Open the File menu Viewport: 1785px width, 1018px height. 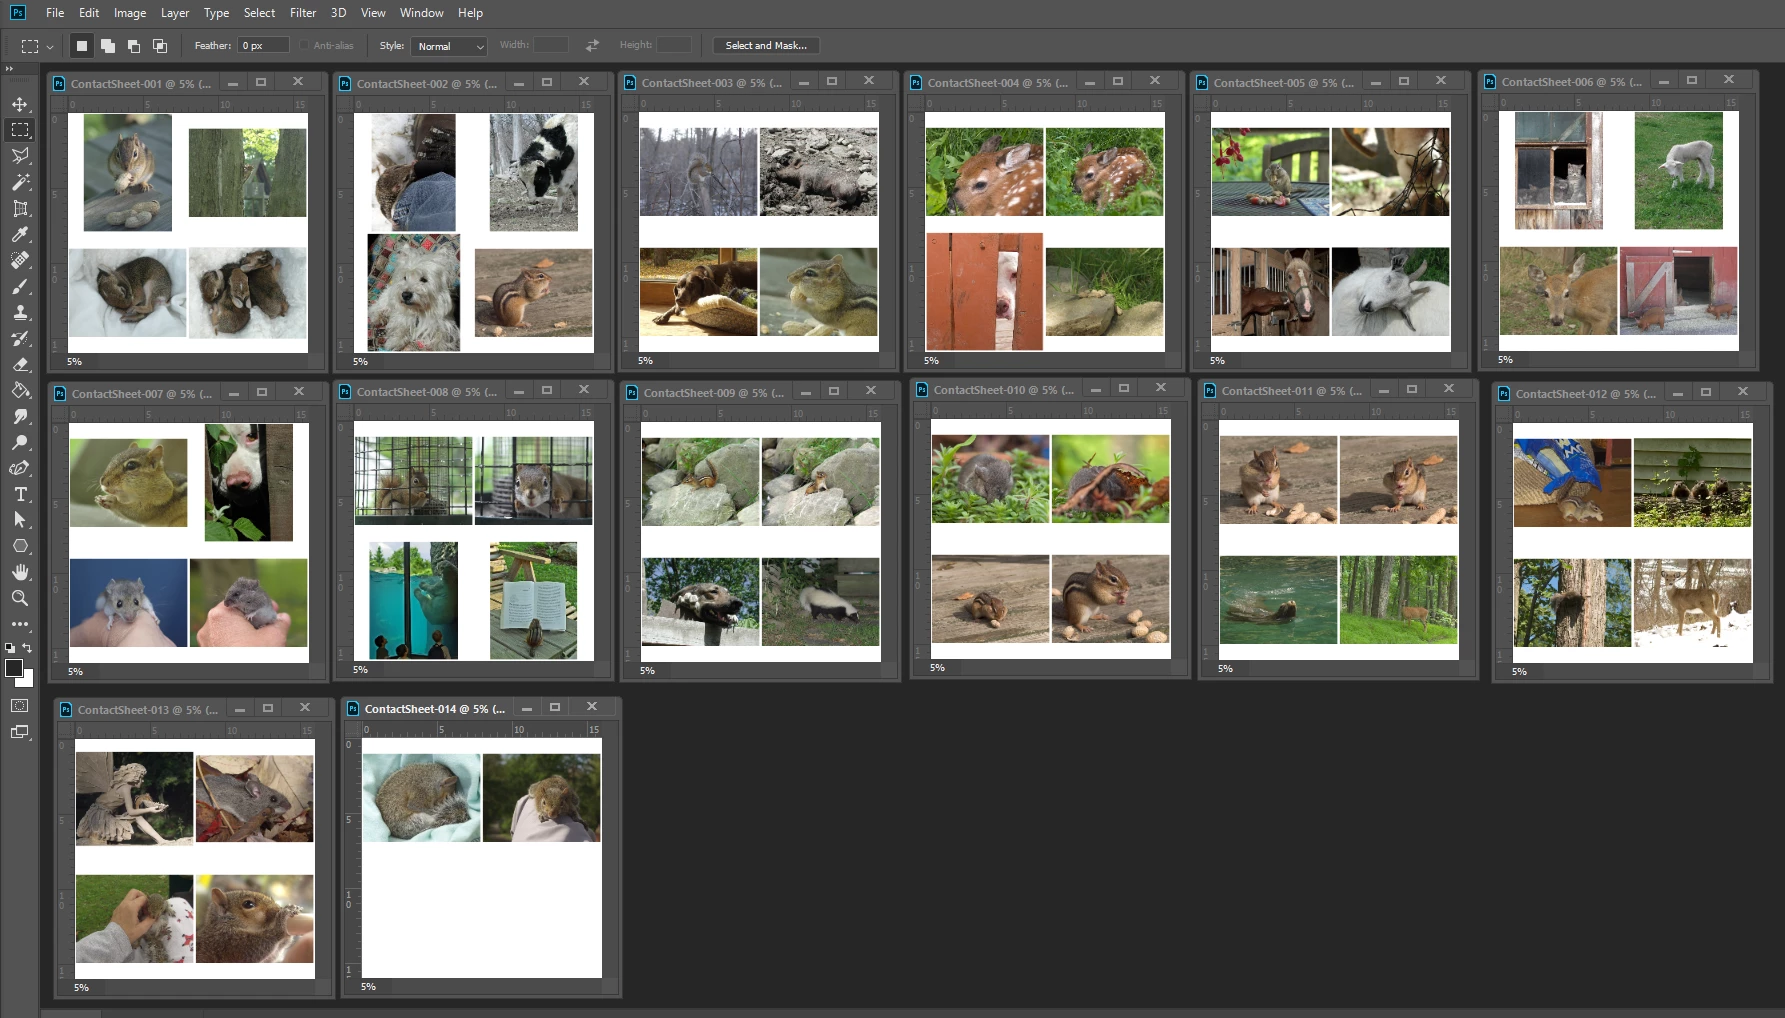pos(55,13)
